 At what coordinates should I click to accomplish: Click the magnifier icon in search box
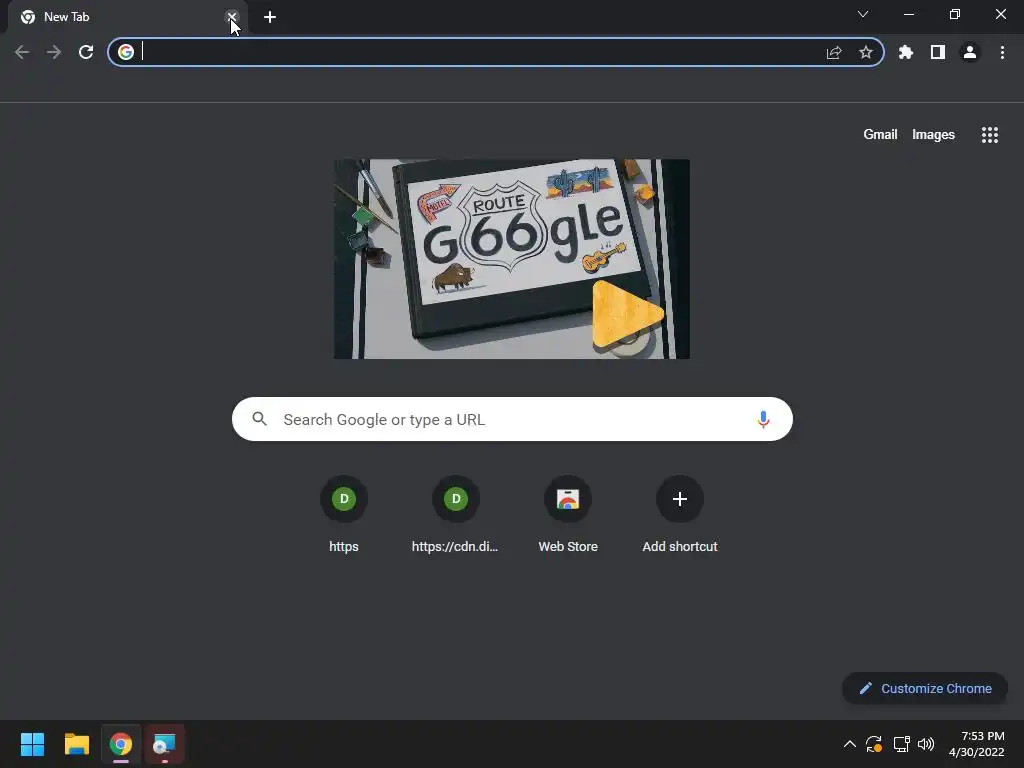(259, 419)
